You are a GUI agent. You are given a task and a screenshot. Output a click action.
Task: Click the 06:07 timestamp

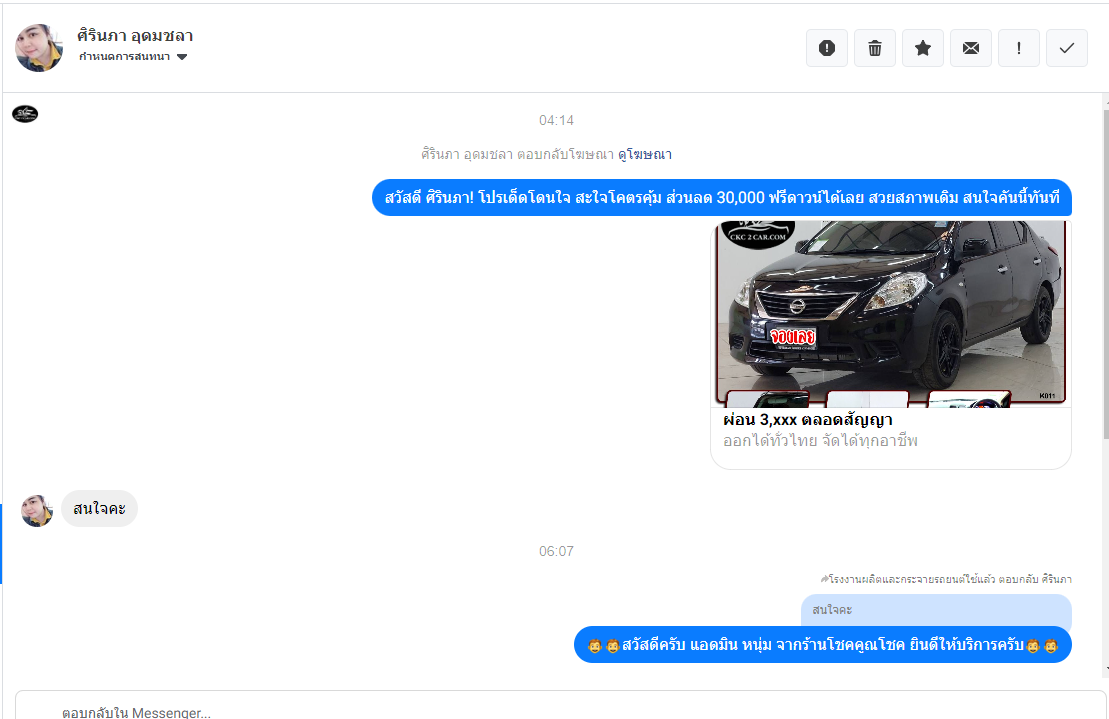tap(557, 551)
